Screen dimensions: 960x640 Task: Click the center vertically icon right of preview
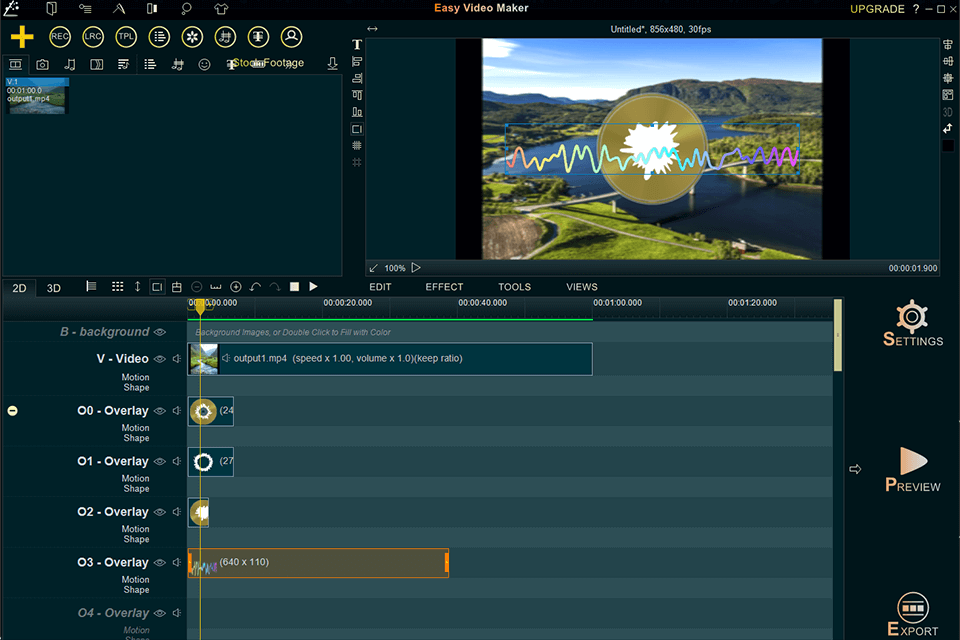tap(948, 61)
